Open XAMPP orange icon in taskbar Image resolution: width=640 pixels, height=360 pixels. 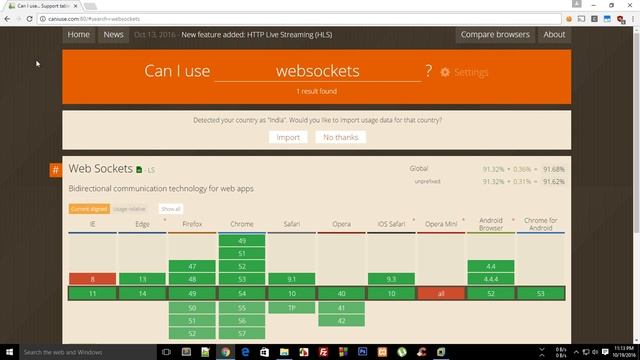coord(382,352)
